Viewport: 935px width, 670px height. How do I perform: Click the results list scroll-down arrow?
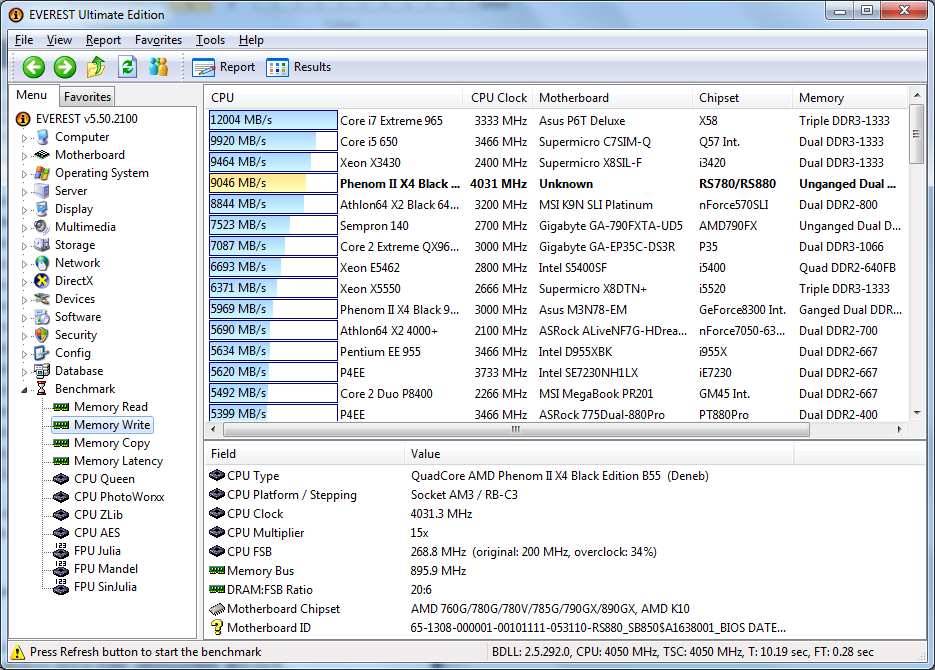(917, 413)
